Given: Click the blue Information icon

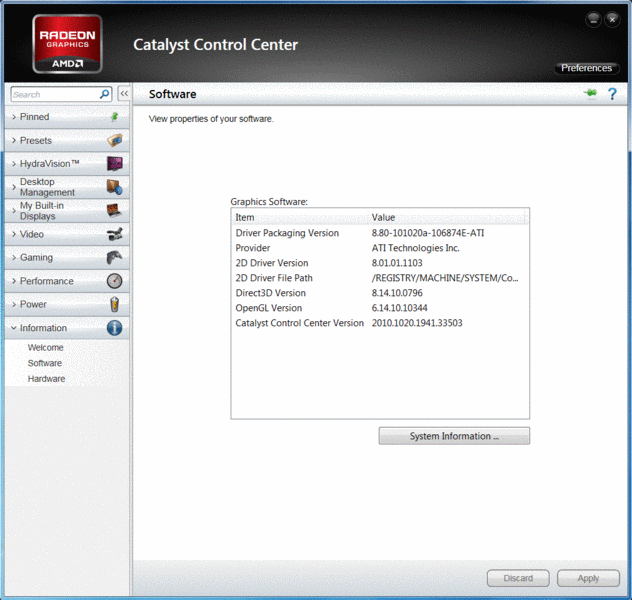Looking at the screenshot, I should coord(114,328).
